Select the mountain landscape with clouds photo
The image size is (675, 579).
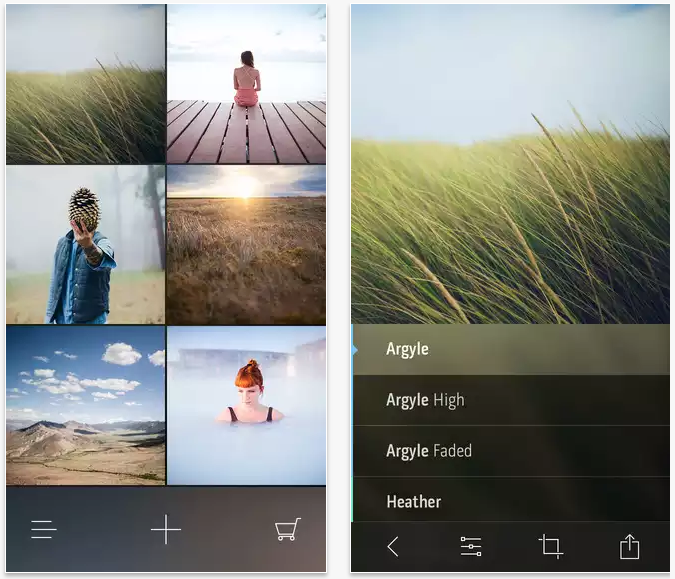tap(85, 405)
